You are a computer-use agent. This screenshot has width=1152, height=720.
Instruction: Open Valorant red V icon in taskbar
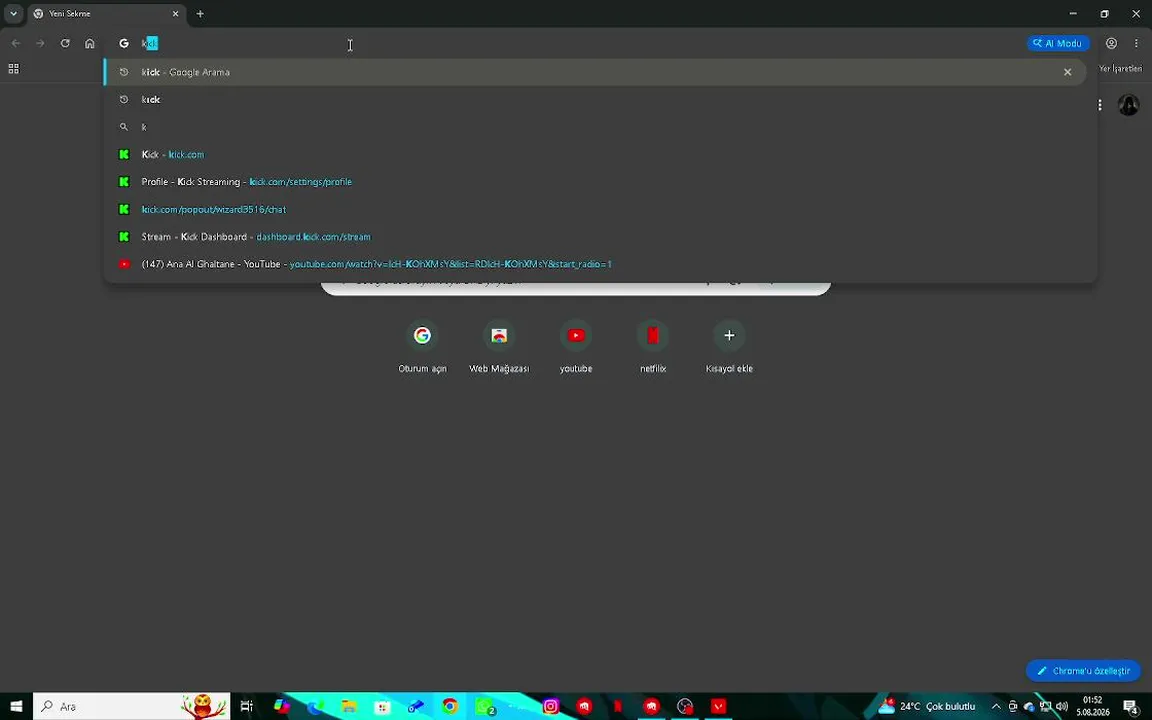(x=718, y=706)
